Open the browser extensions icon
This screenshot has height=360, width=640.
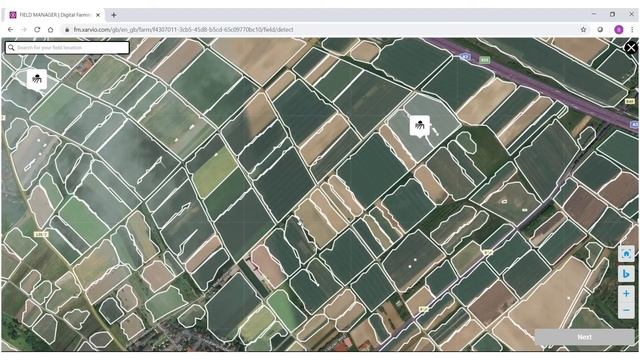(x=600, y=29)
